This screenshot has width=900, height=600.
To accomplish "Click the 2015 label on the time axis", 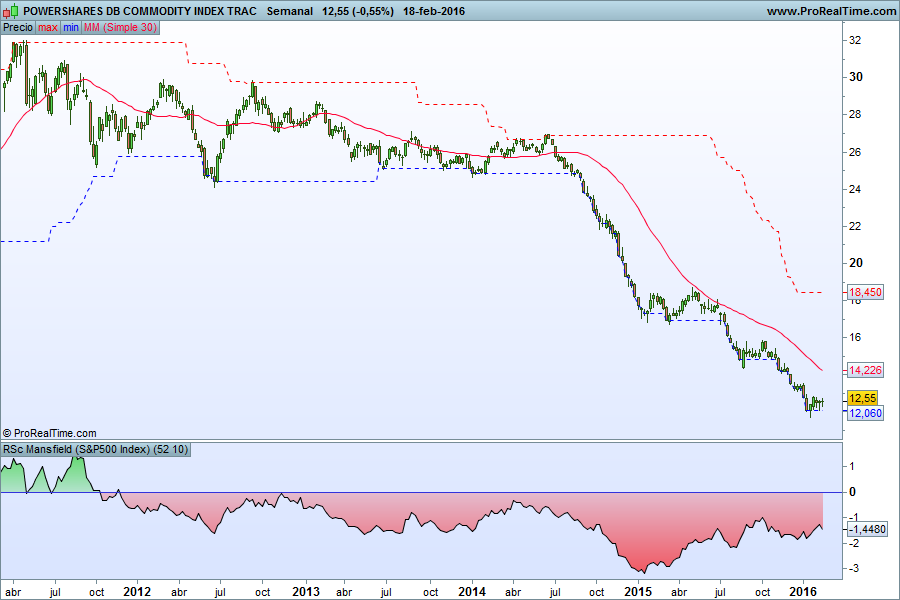I will pos(638,592).
